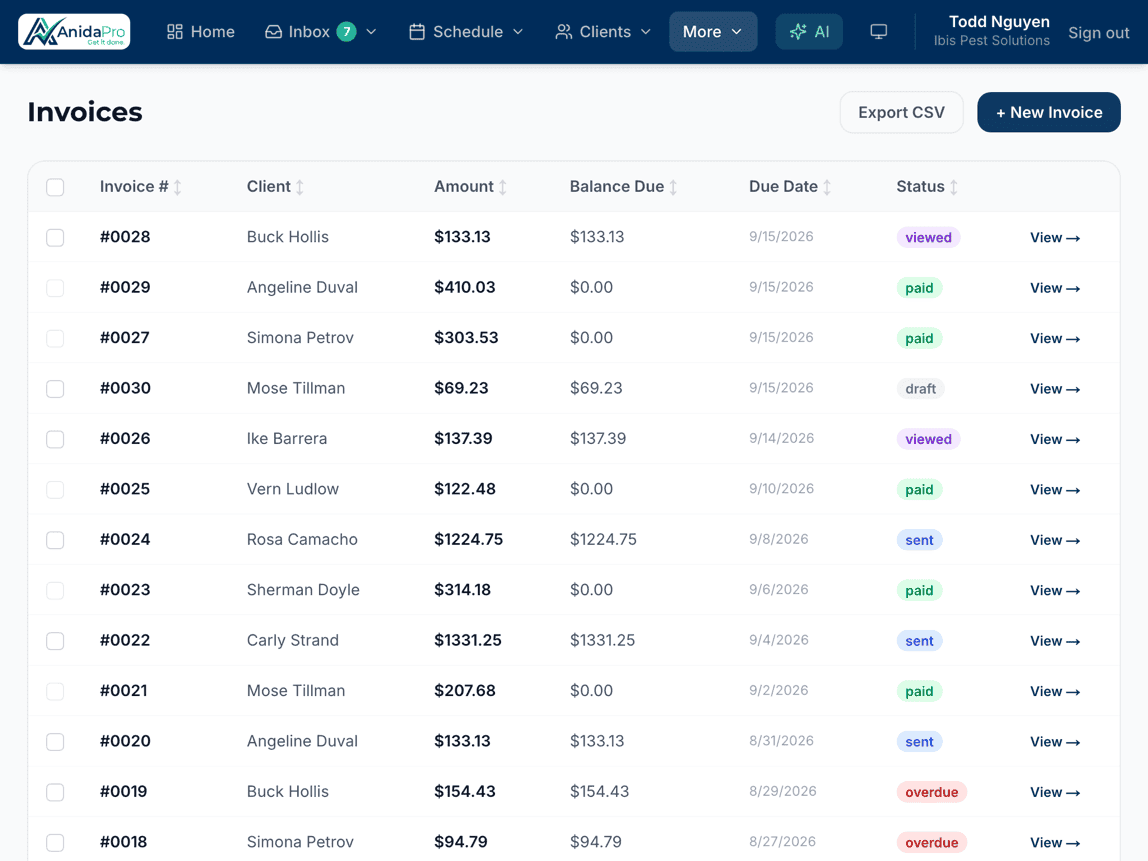Create a New Invoice
The width and height of the screenshot is (1148, 861).
(x=1048, y=112)
